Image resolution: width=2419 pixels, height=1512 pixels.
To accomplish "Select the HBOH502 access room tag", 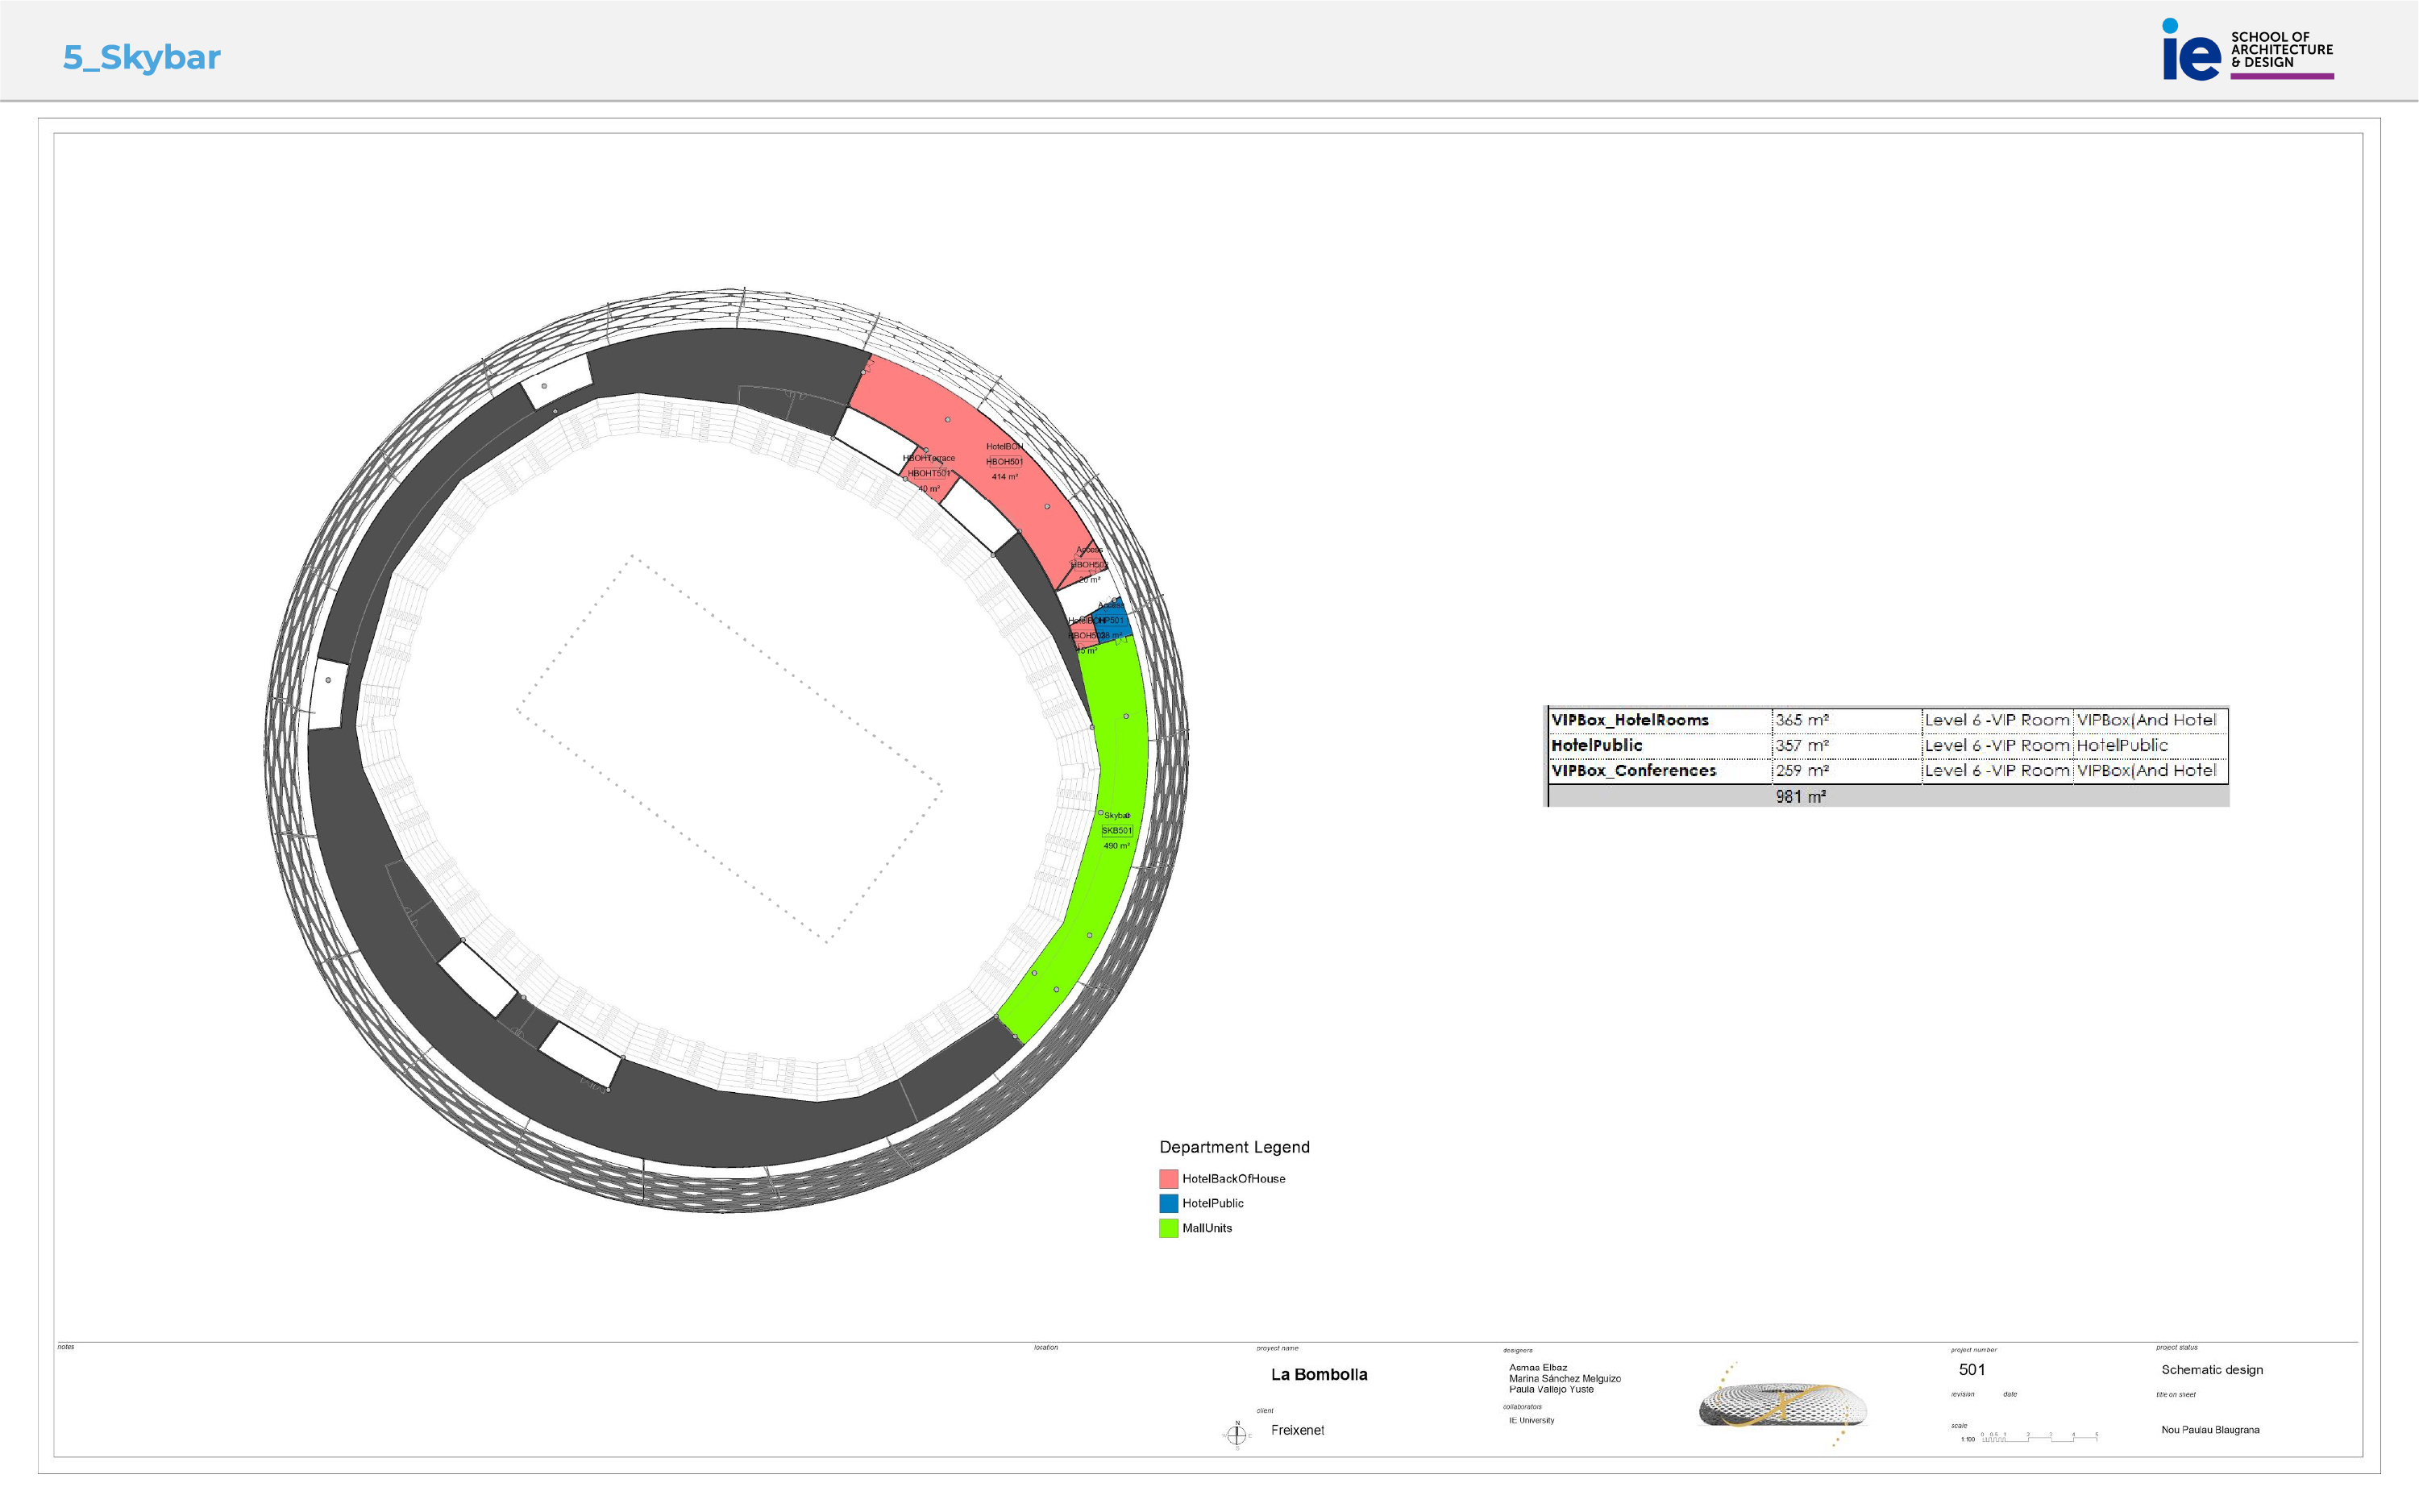I will pyautogui.click(x=1088, y=565).
